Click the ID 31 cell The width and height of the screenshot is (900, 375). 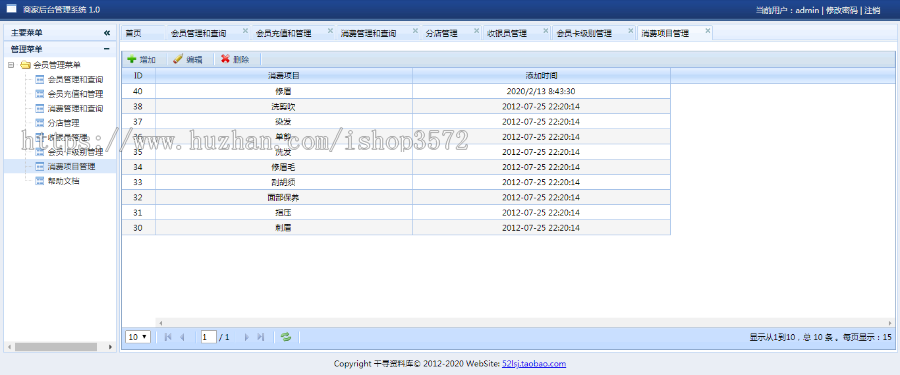pos(138,212)
